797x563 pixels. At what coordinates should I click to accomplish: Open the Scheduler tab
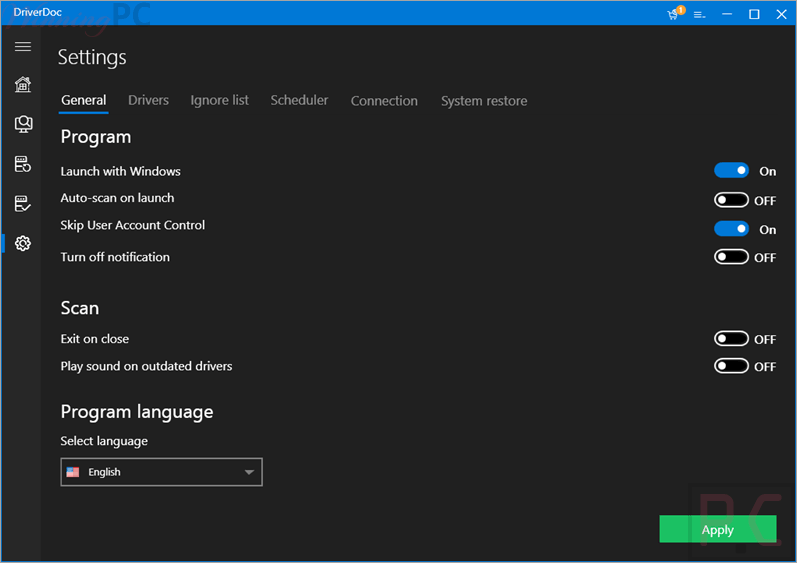(x=299, y=100)
